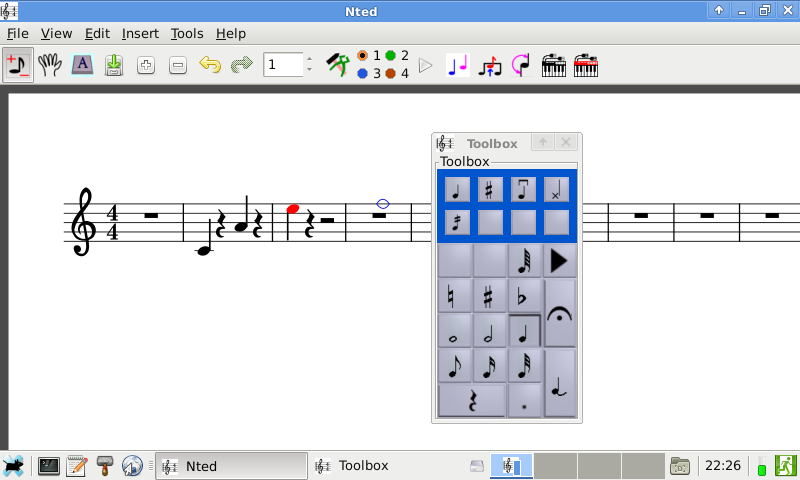Select the hand pan tool in toolbar

pos(50,65)
